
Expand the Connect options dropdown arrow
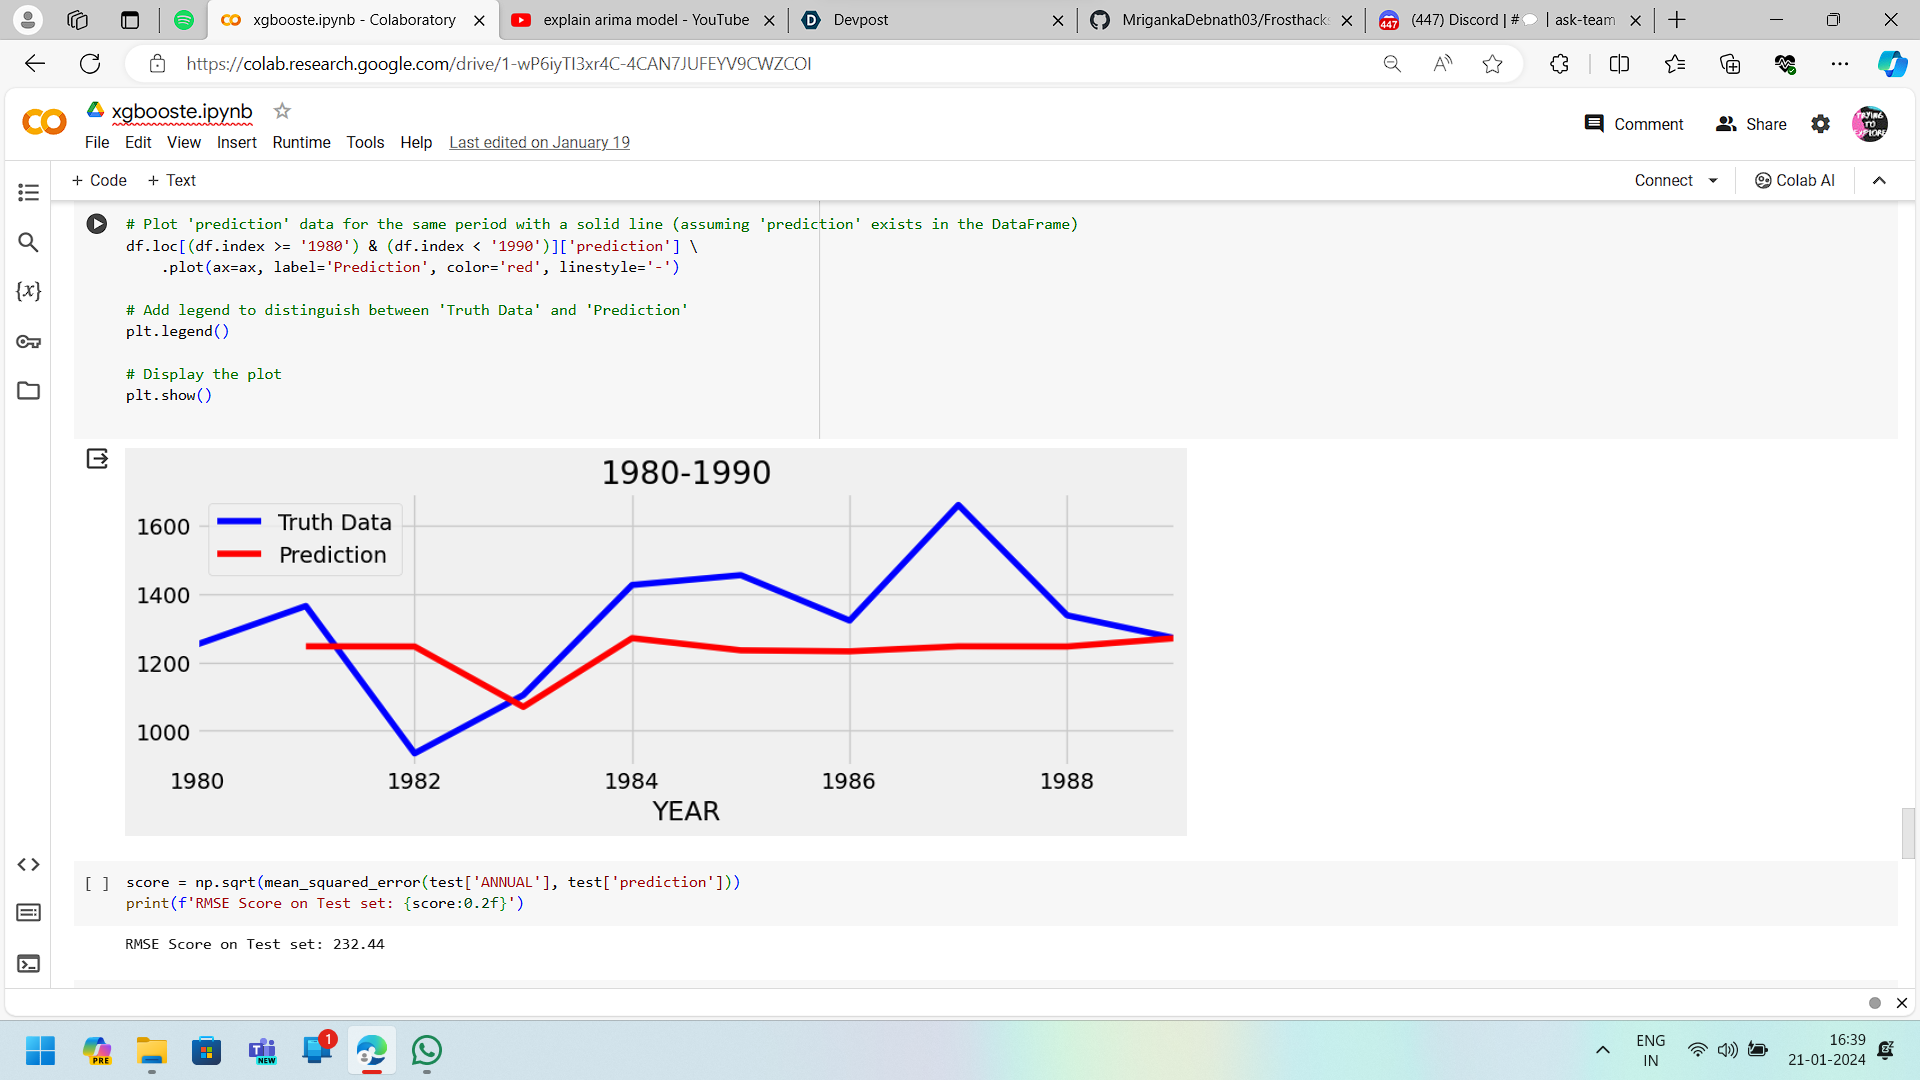pos(1713,181)
